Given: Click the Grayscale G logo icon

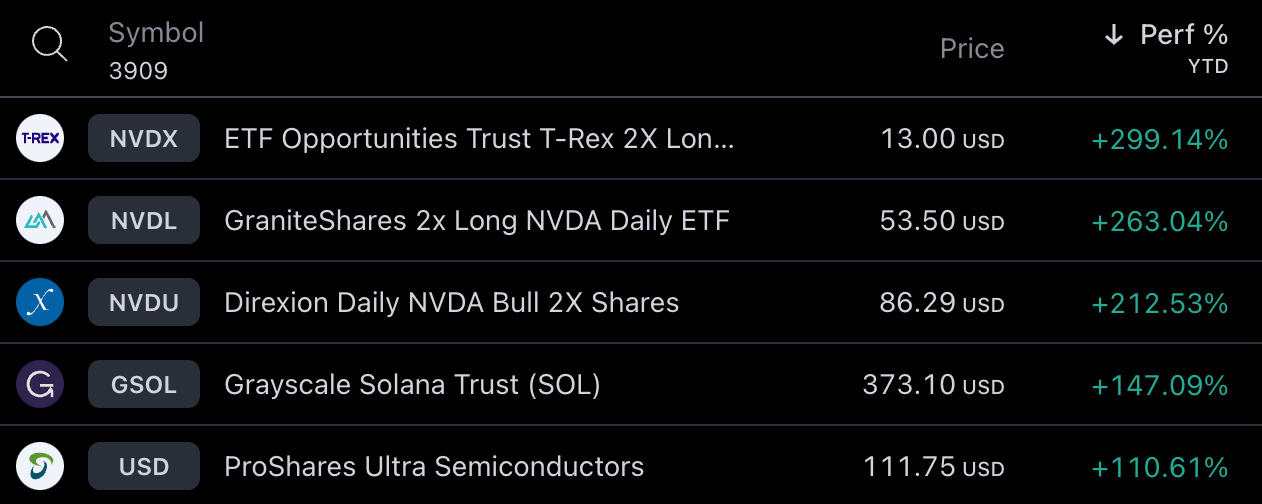Looking at the screenshot, I should pos(41,384).
